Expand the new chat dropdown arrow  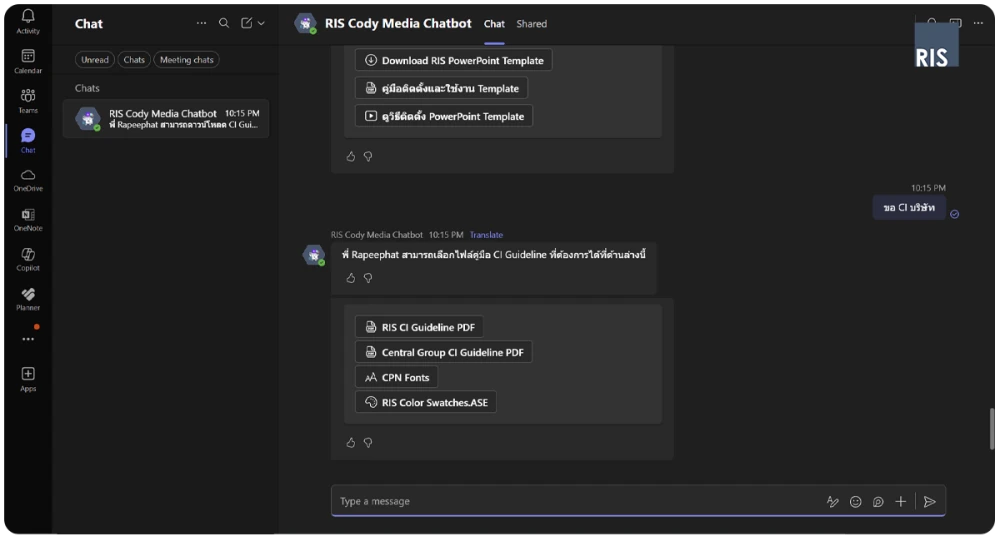click(x=261, y=24)
